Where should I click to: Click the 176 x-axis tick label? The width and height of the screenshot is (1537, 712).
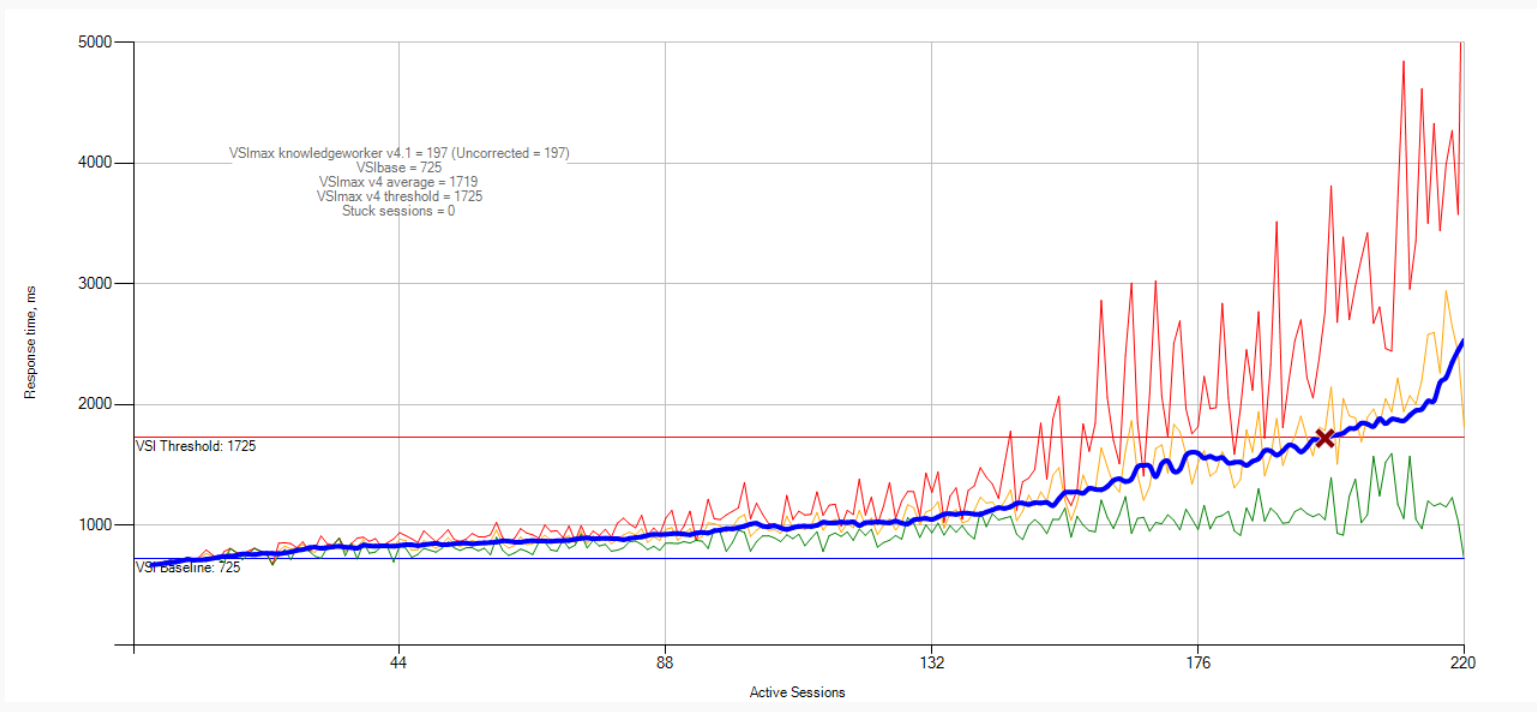(x=1197, y=662)
